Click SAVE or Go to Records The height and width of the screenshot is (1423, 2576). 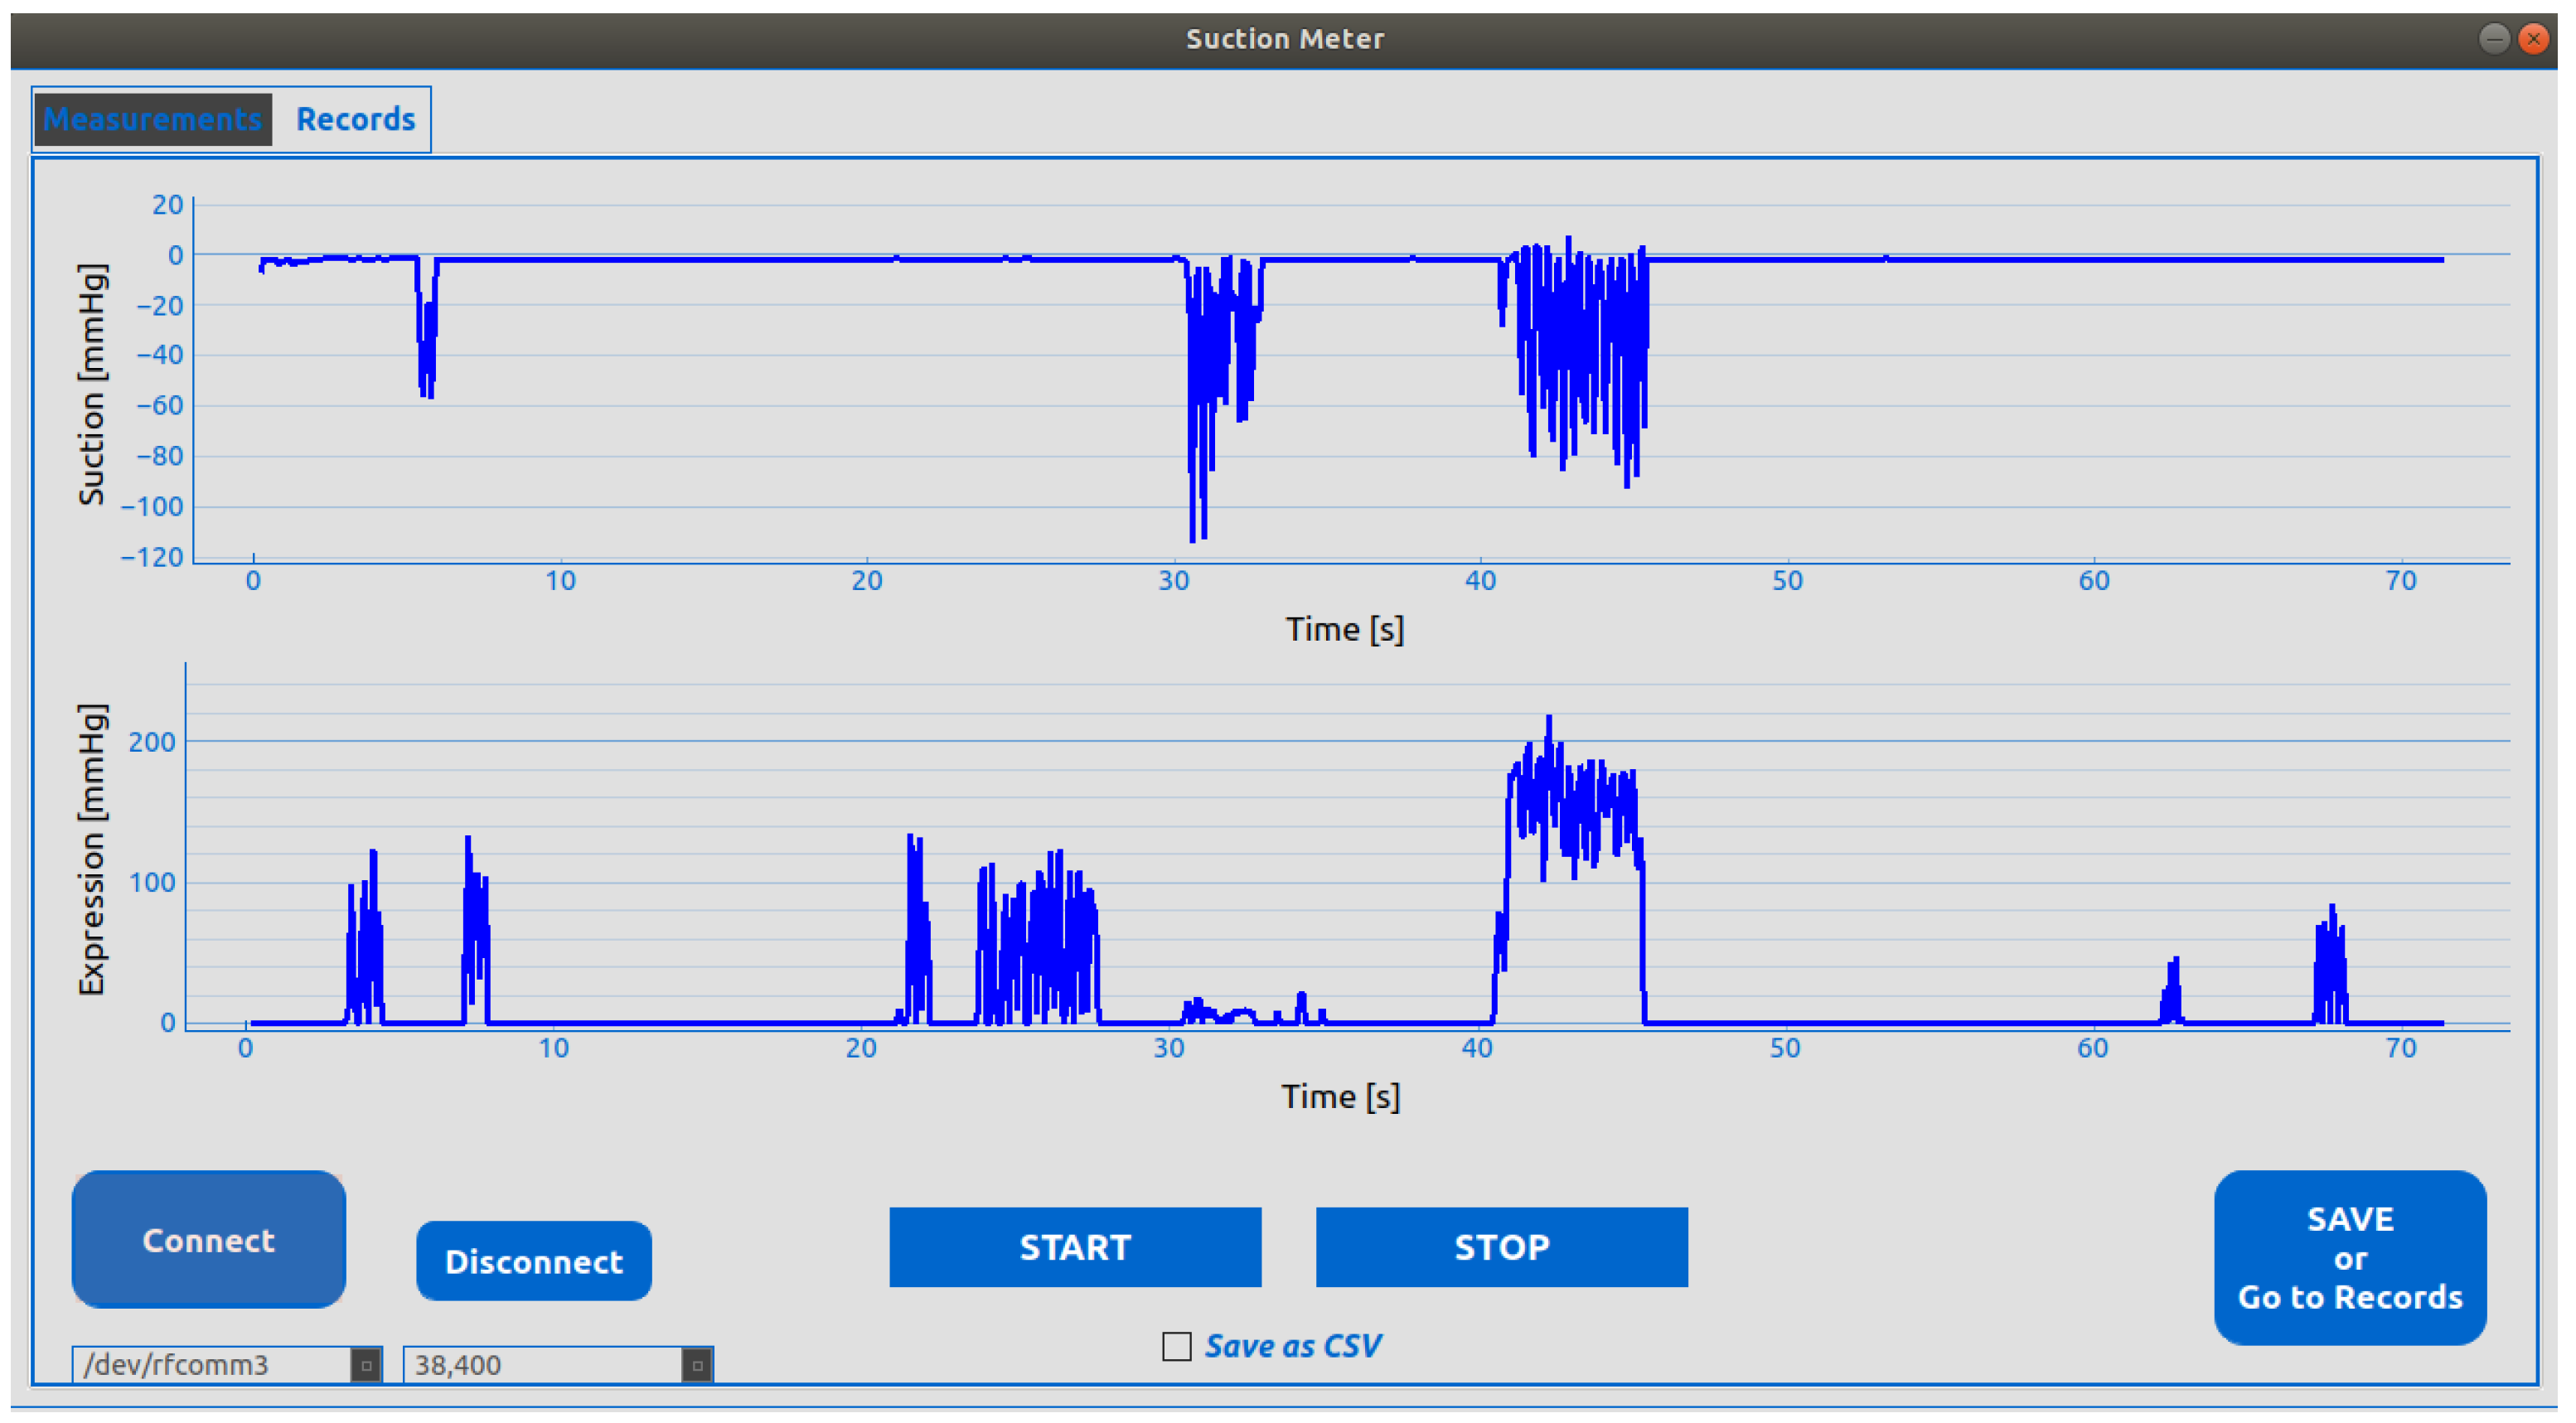(2349, 1258)
